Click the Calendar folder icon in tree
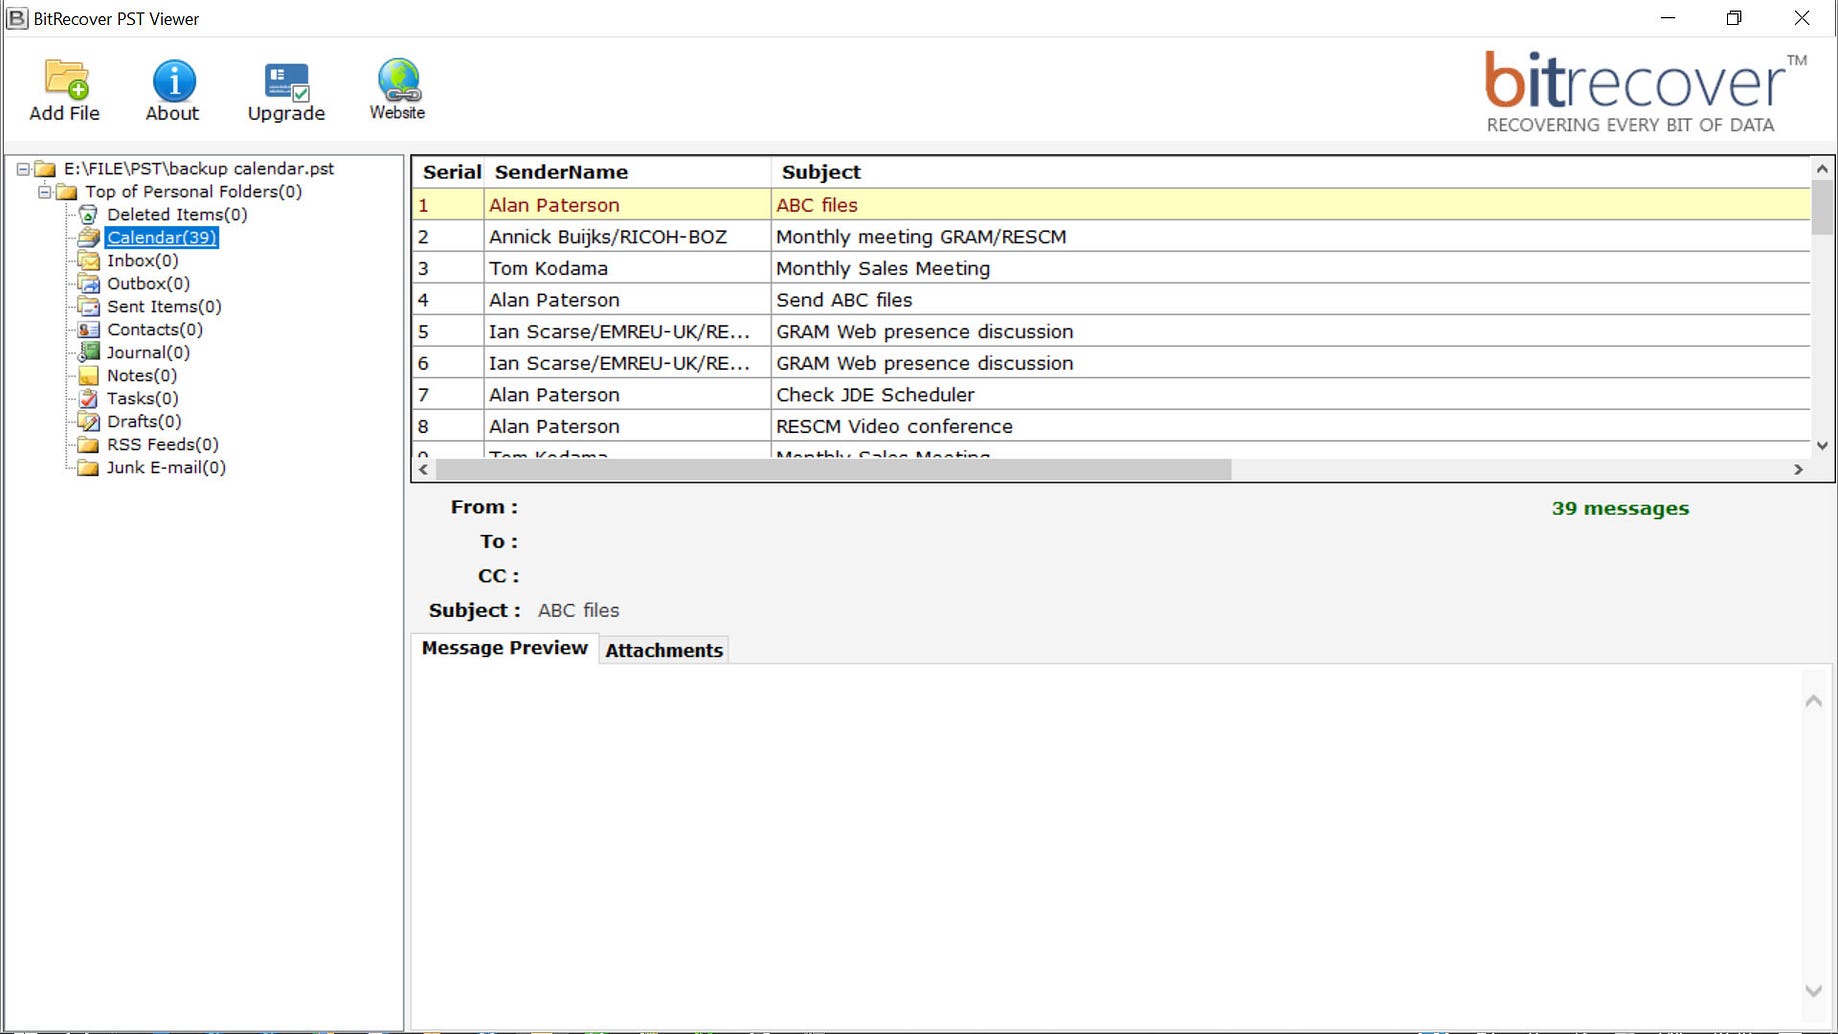1838x1034 pixels. [x=89, y=237]
